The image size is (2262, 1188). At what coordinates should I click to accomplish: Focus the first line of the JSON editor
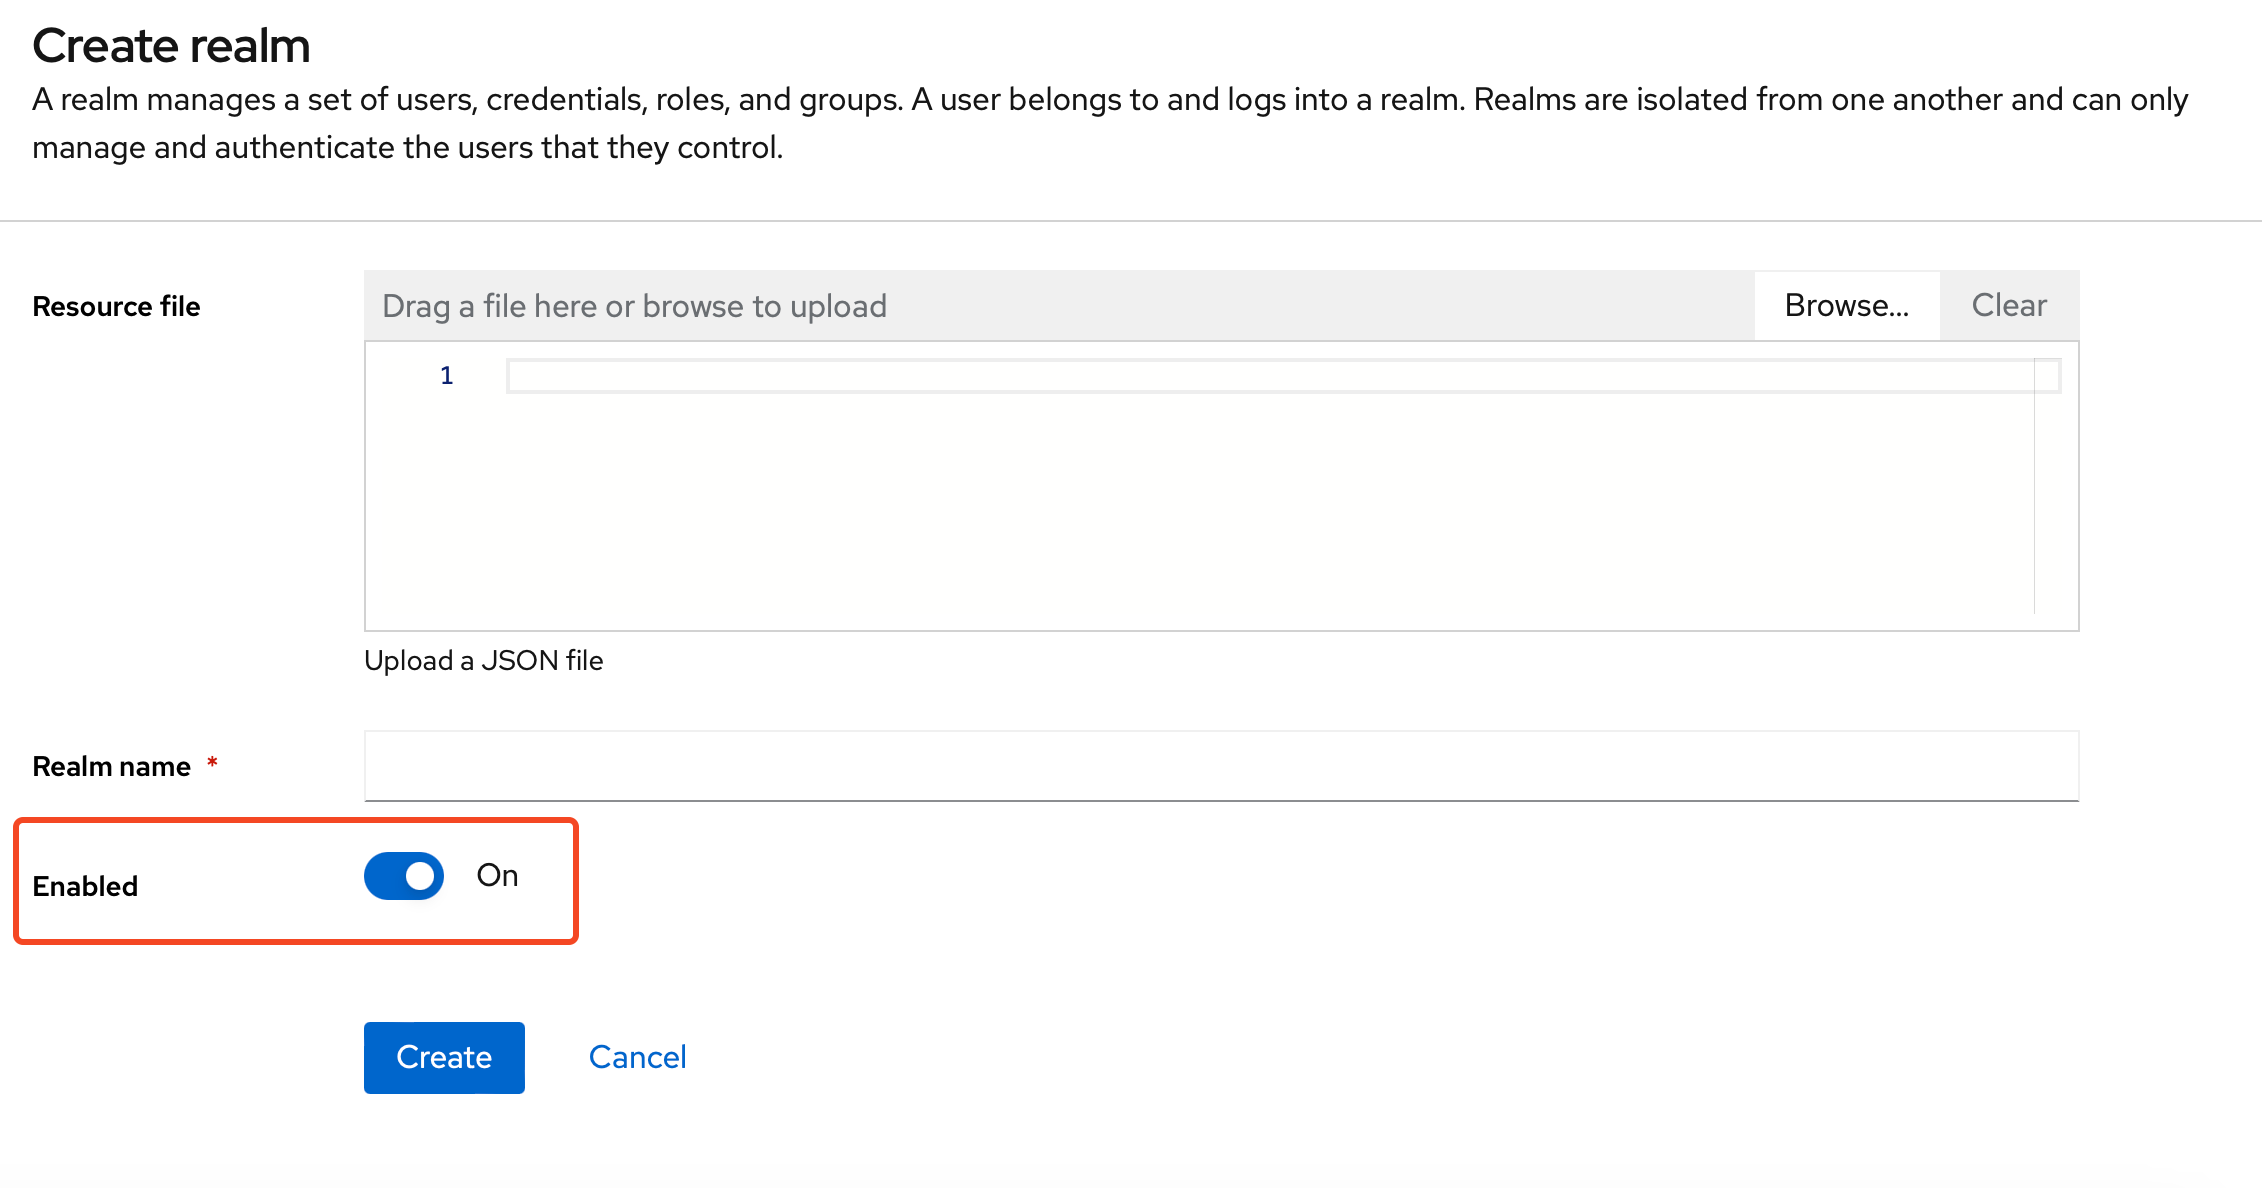(1270, 376)
